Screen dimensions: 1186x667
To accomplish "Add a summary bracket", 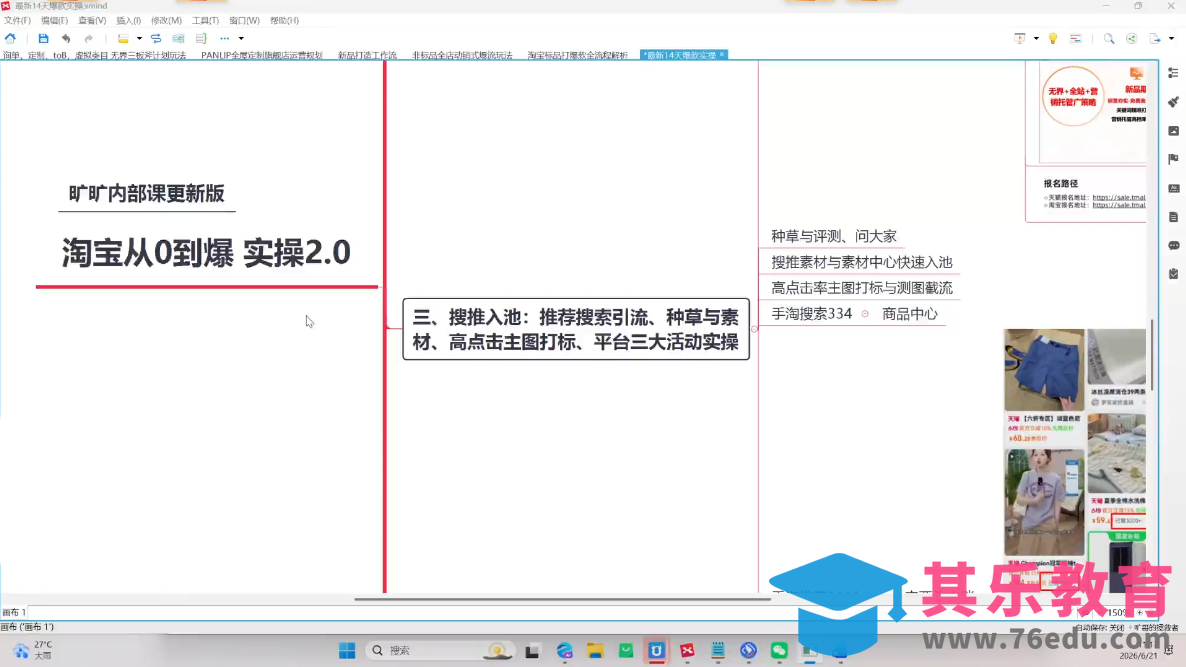I will tap(201, 38).
